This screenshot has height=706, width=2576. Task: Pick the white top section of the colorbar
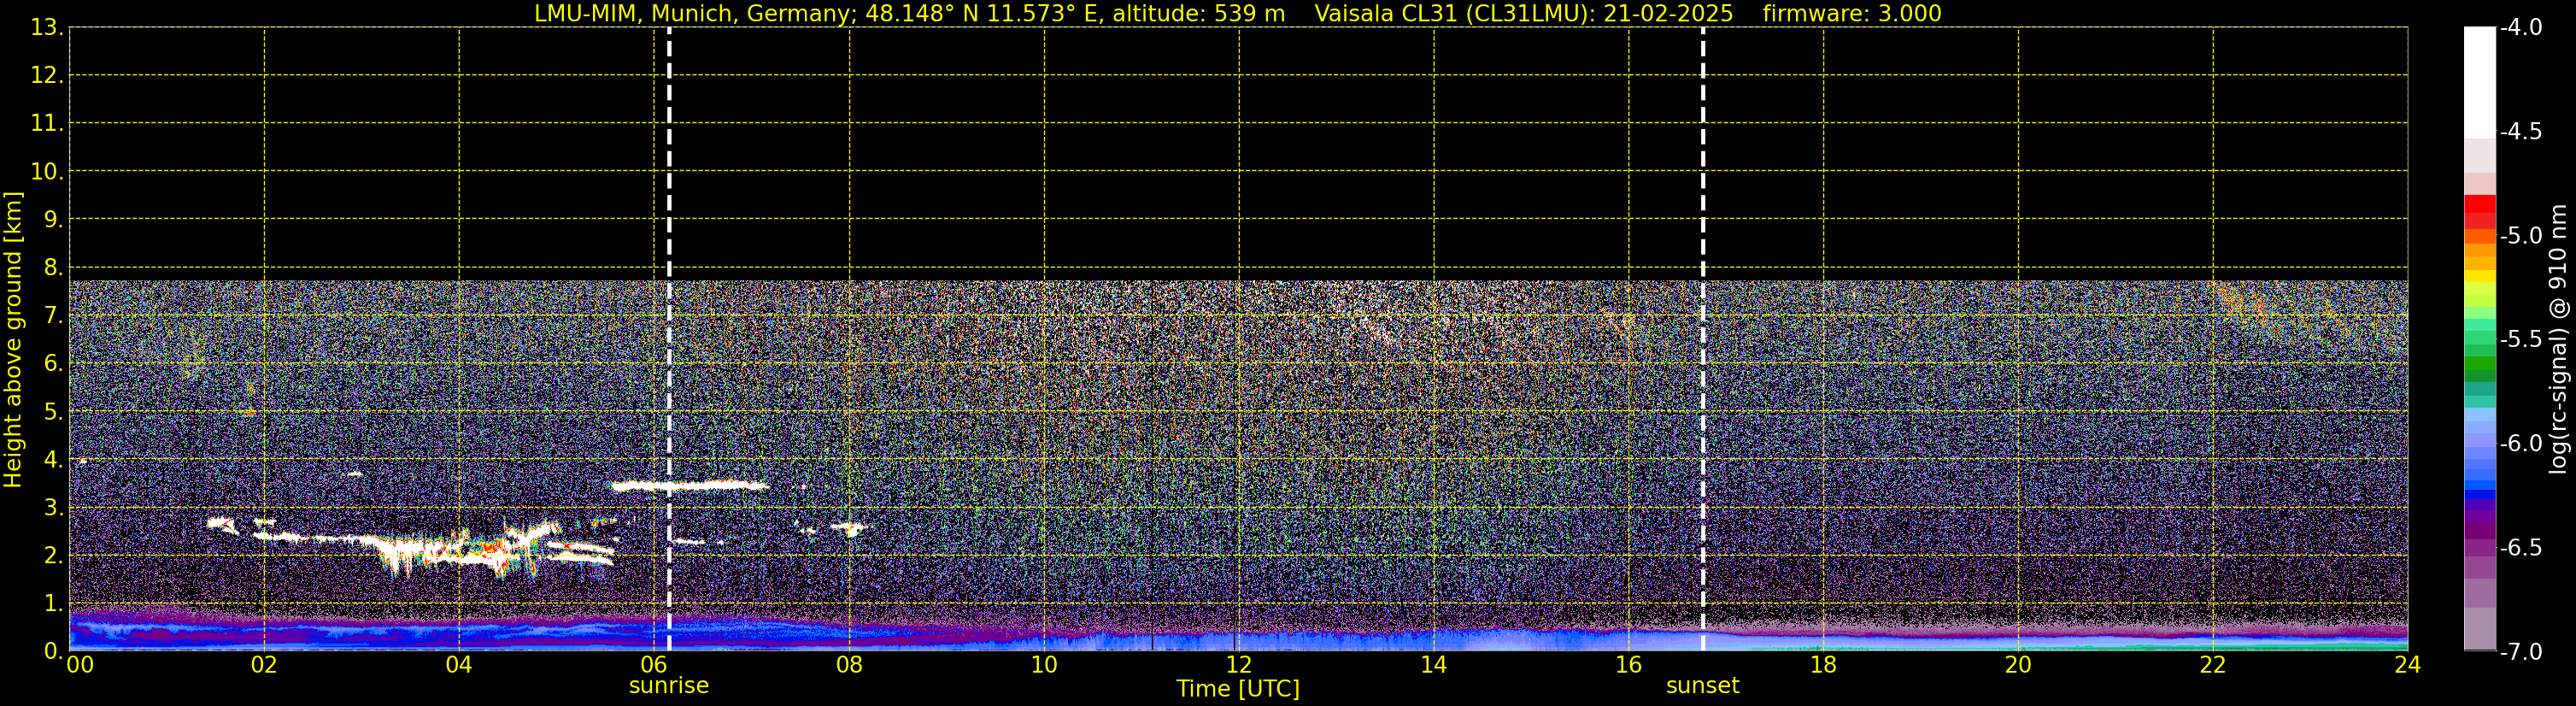click(x=2479, y=80)
